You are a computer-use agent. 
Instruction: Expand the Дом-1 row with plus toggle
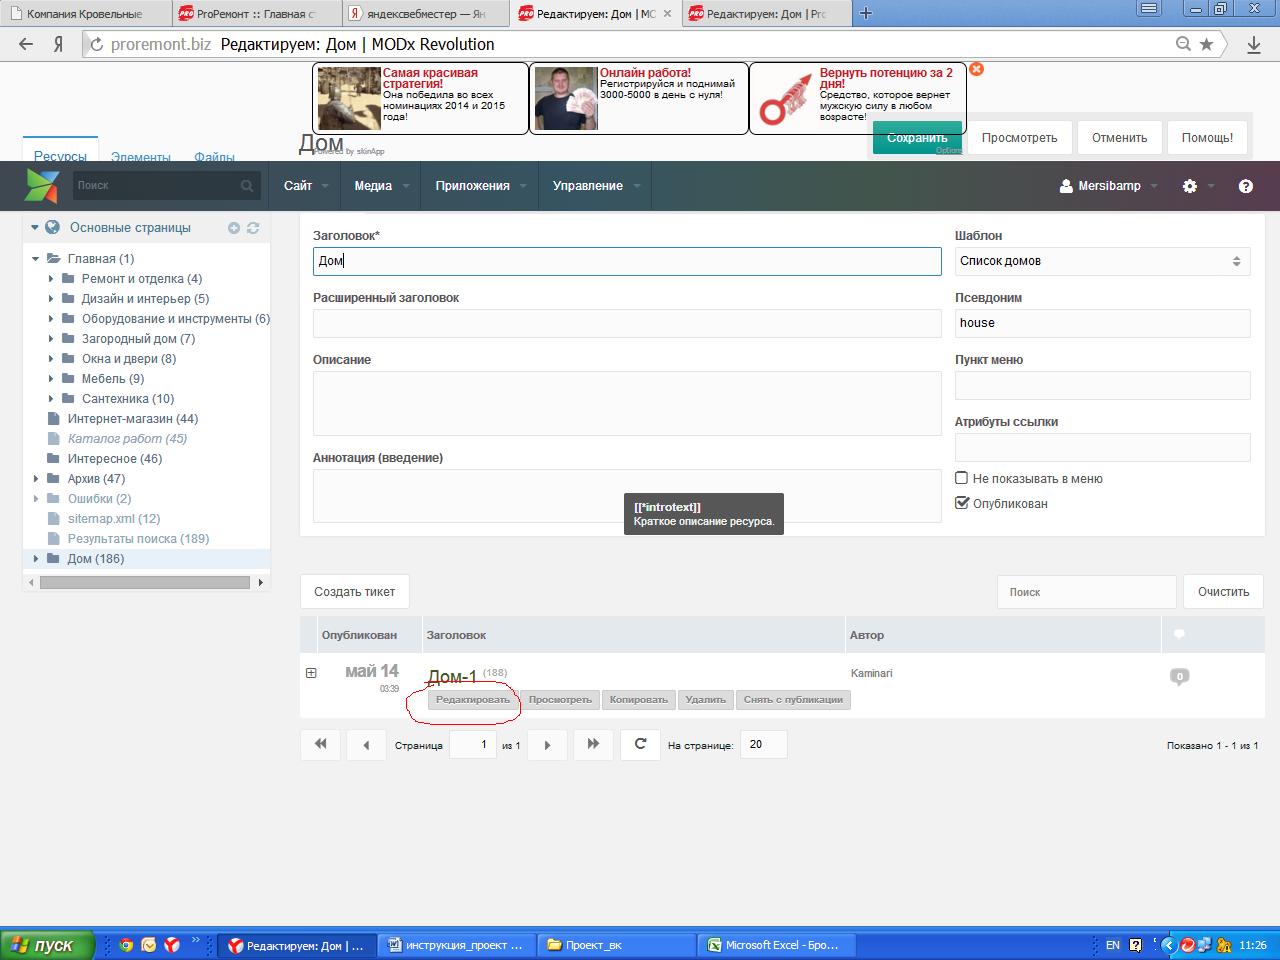click(x=311, y=673)
